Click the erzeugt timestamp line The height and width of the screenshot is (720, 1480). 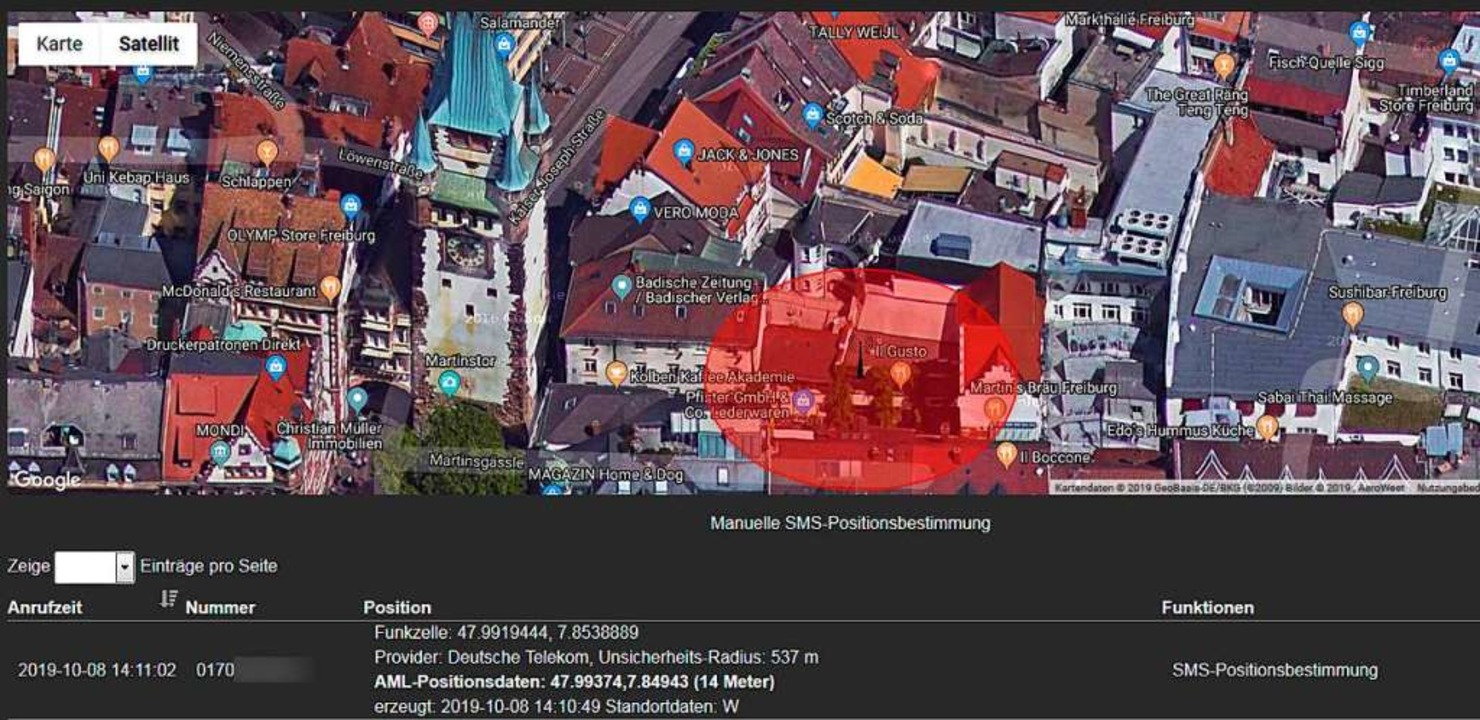556,707
